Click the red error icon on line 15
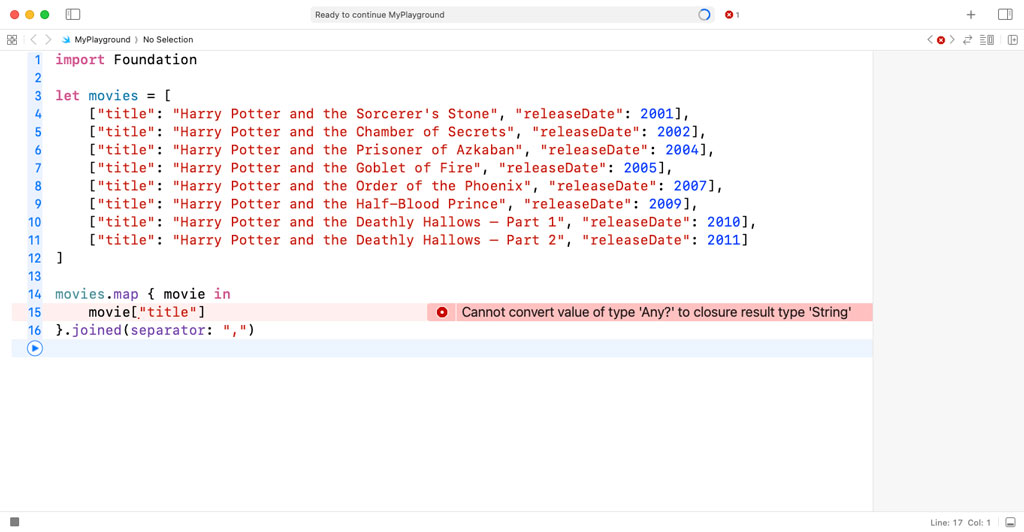The height and width of the screenshot is (532, 1024). [442, 312]
